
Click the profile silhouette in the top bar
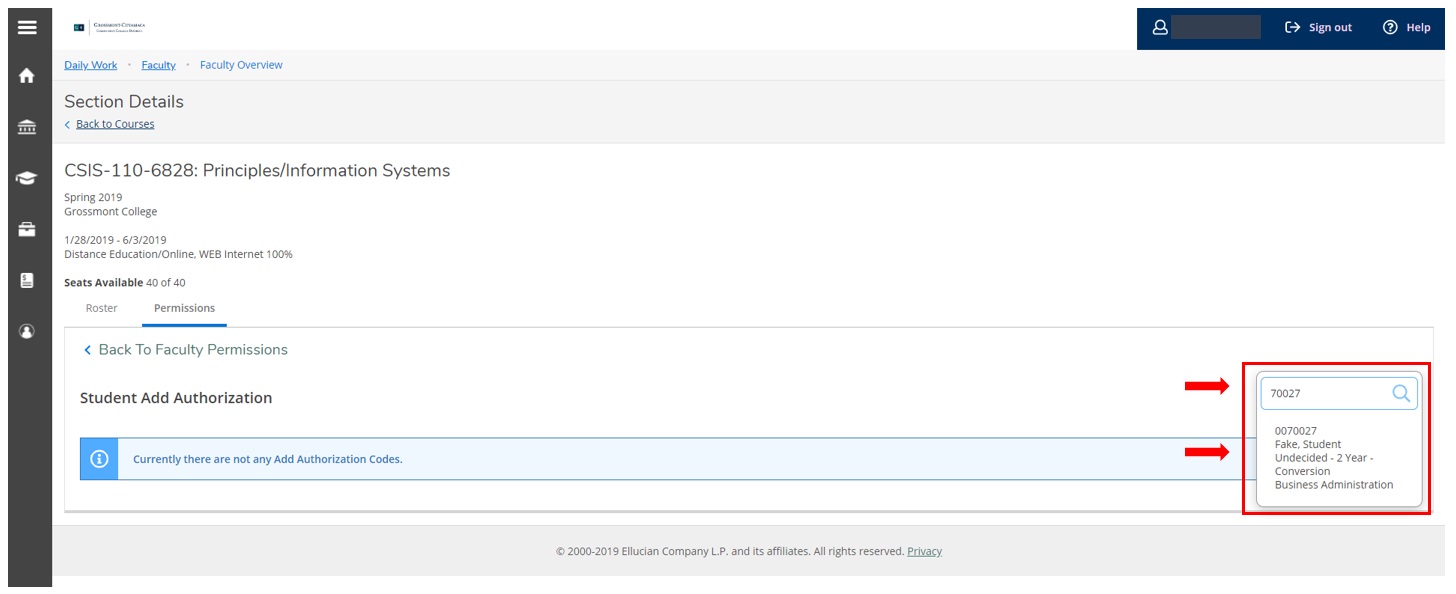point(1160,27)
